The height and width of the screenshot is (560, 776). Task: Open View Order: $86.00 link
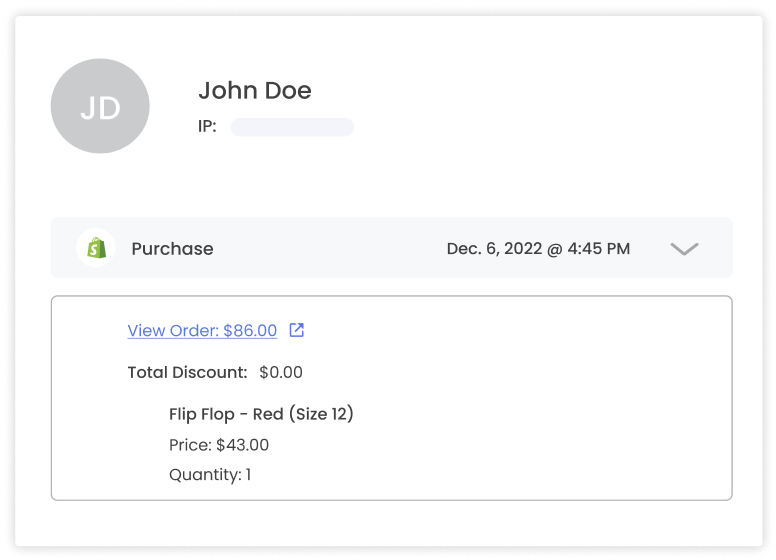click(x=202, y=330)
